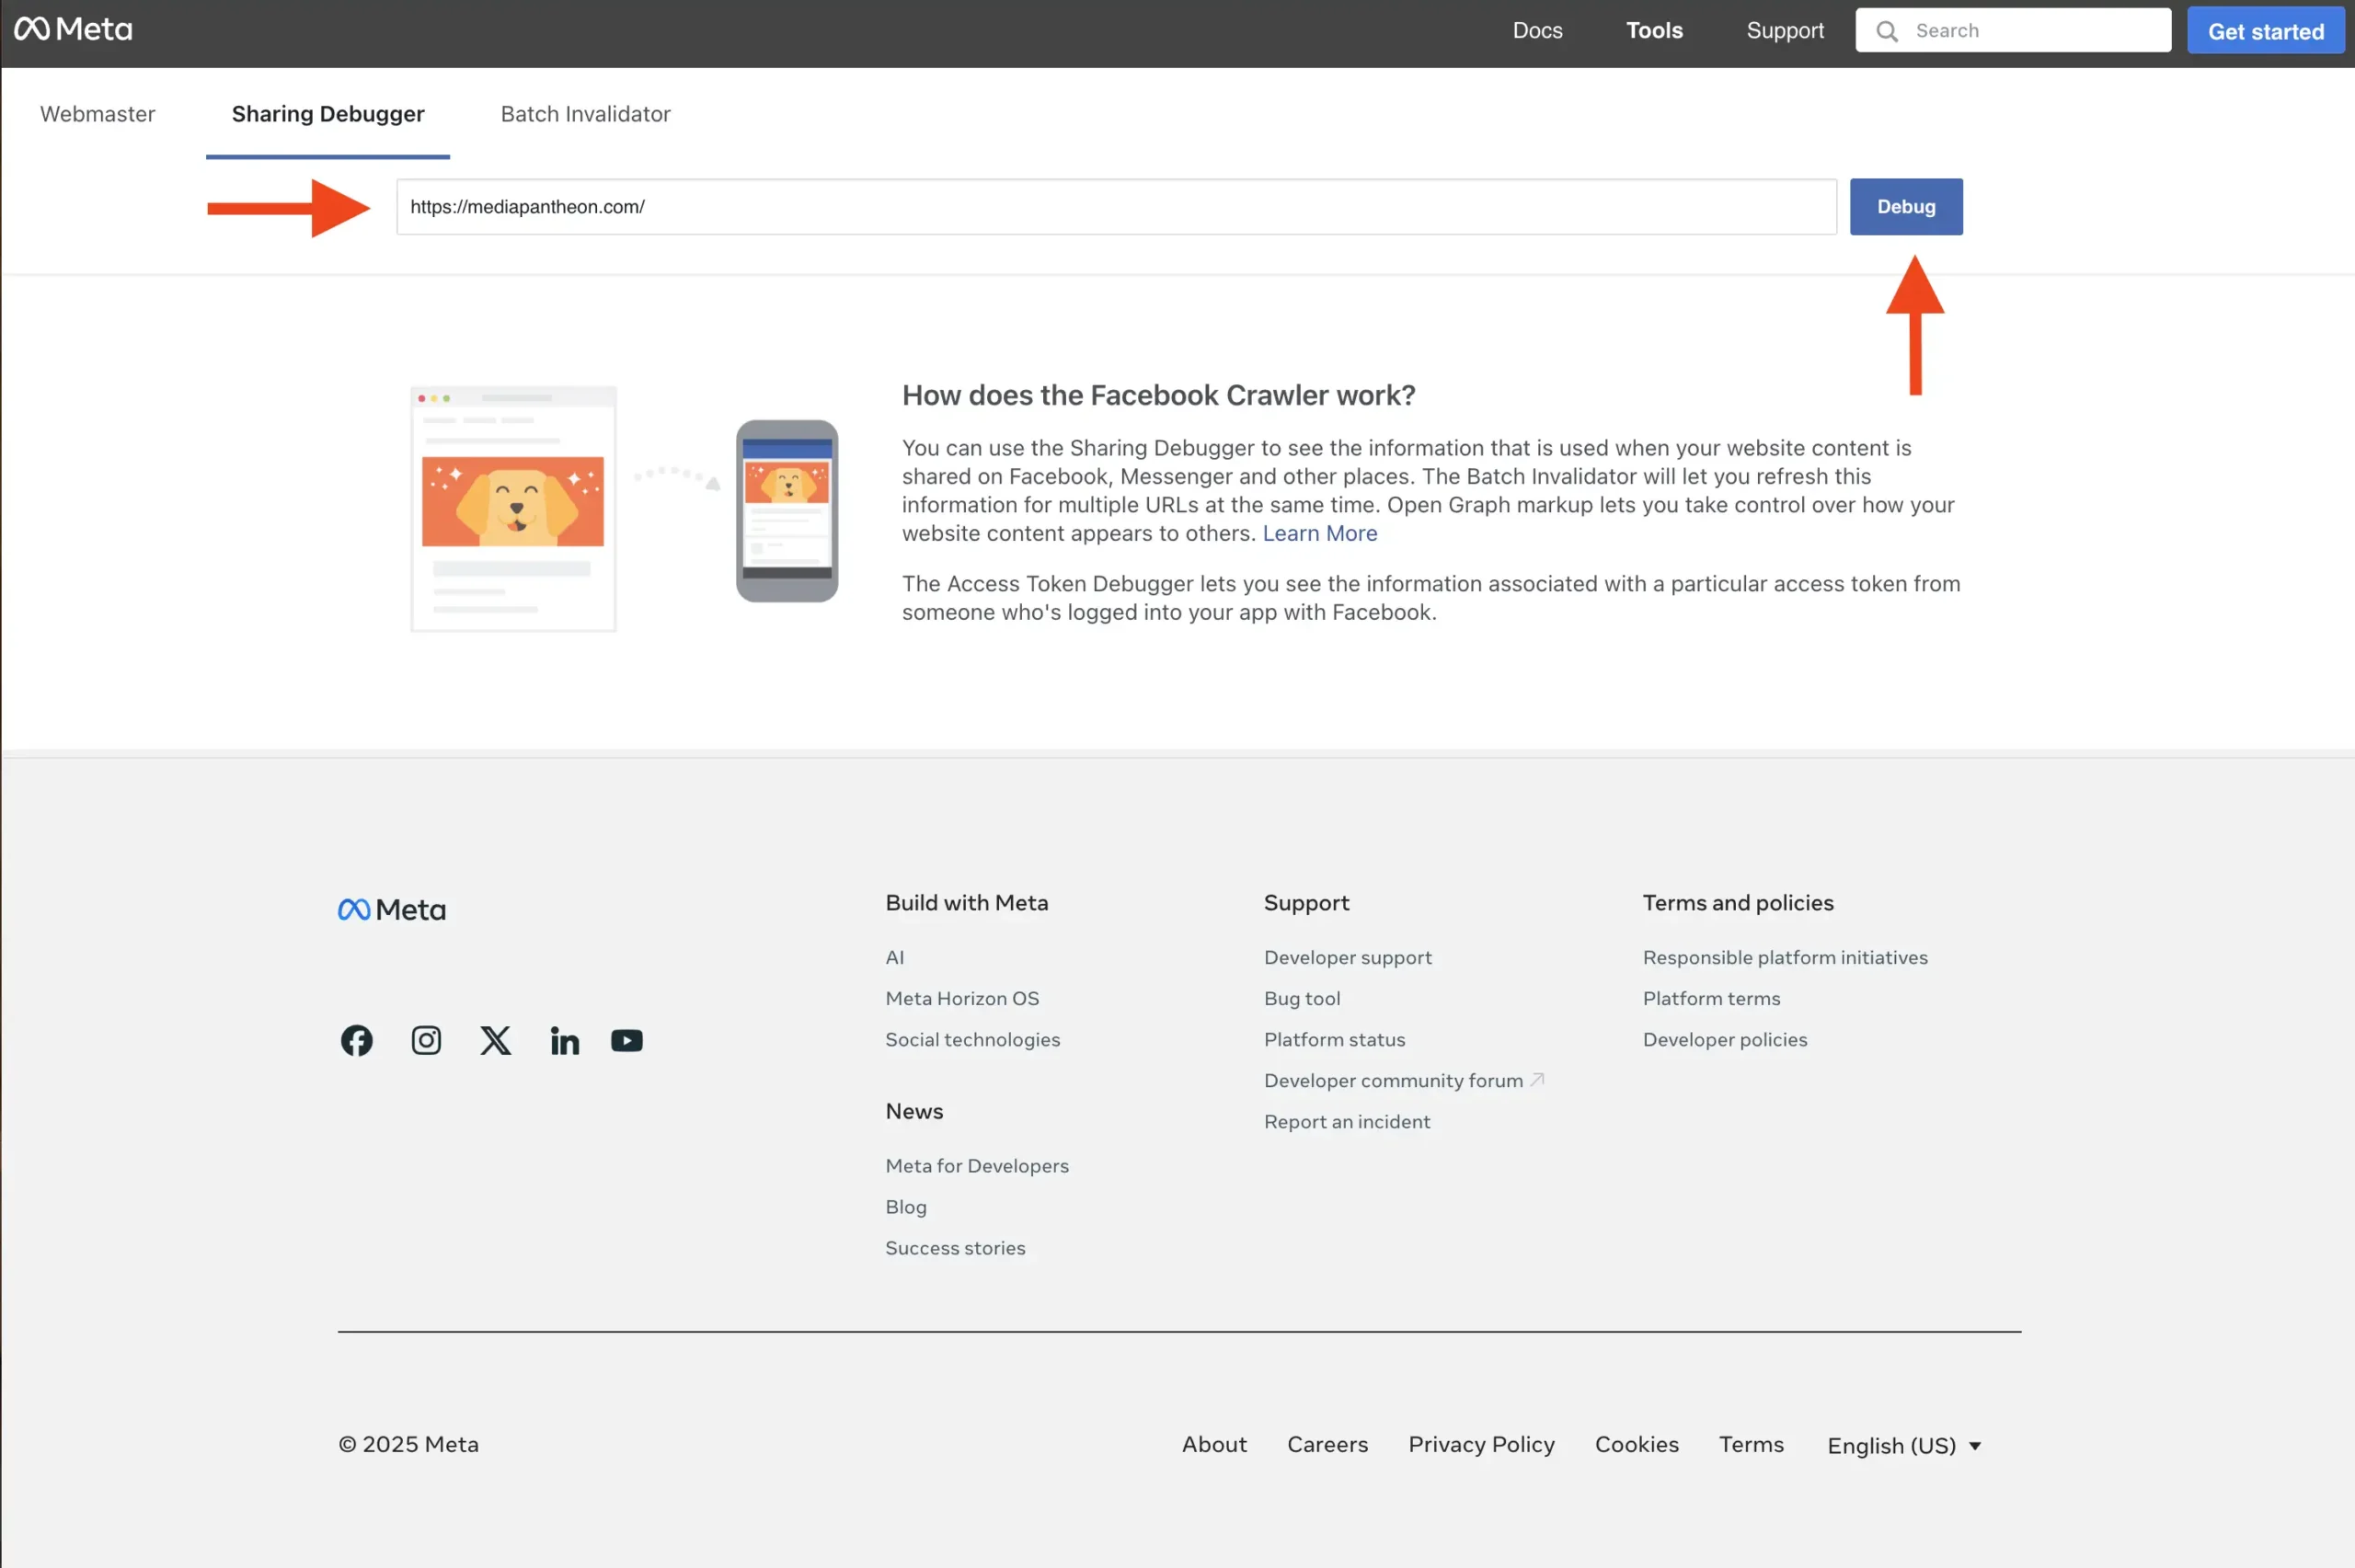This screenshot has width=2355, height=1568.
Task: Check Platform status link
Action: pos(1334,1039)
